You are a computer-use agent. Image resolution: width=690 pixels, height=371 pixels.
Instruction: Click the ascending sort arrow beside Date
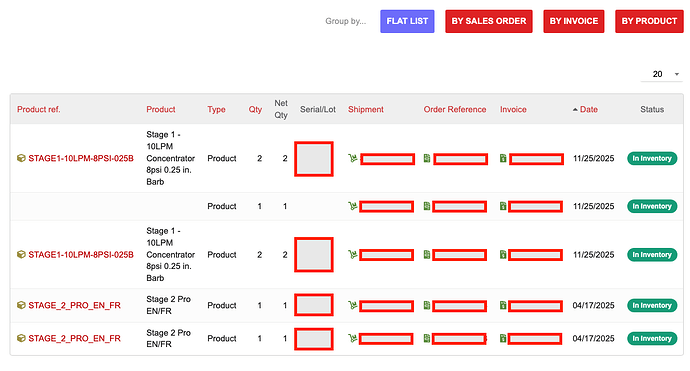tap(575, 110)
